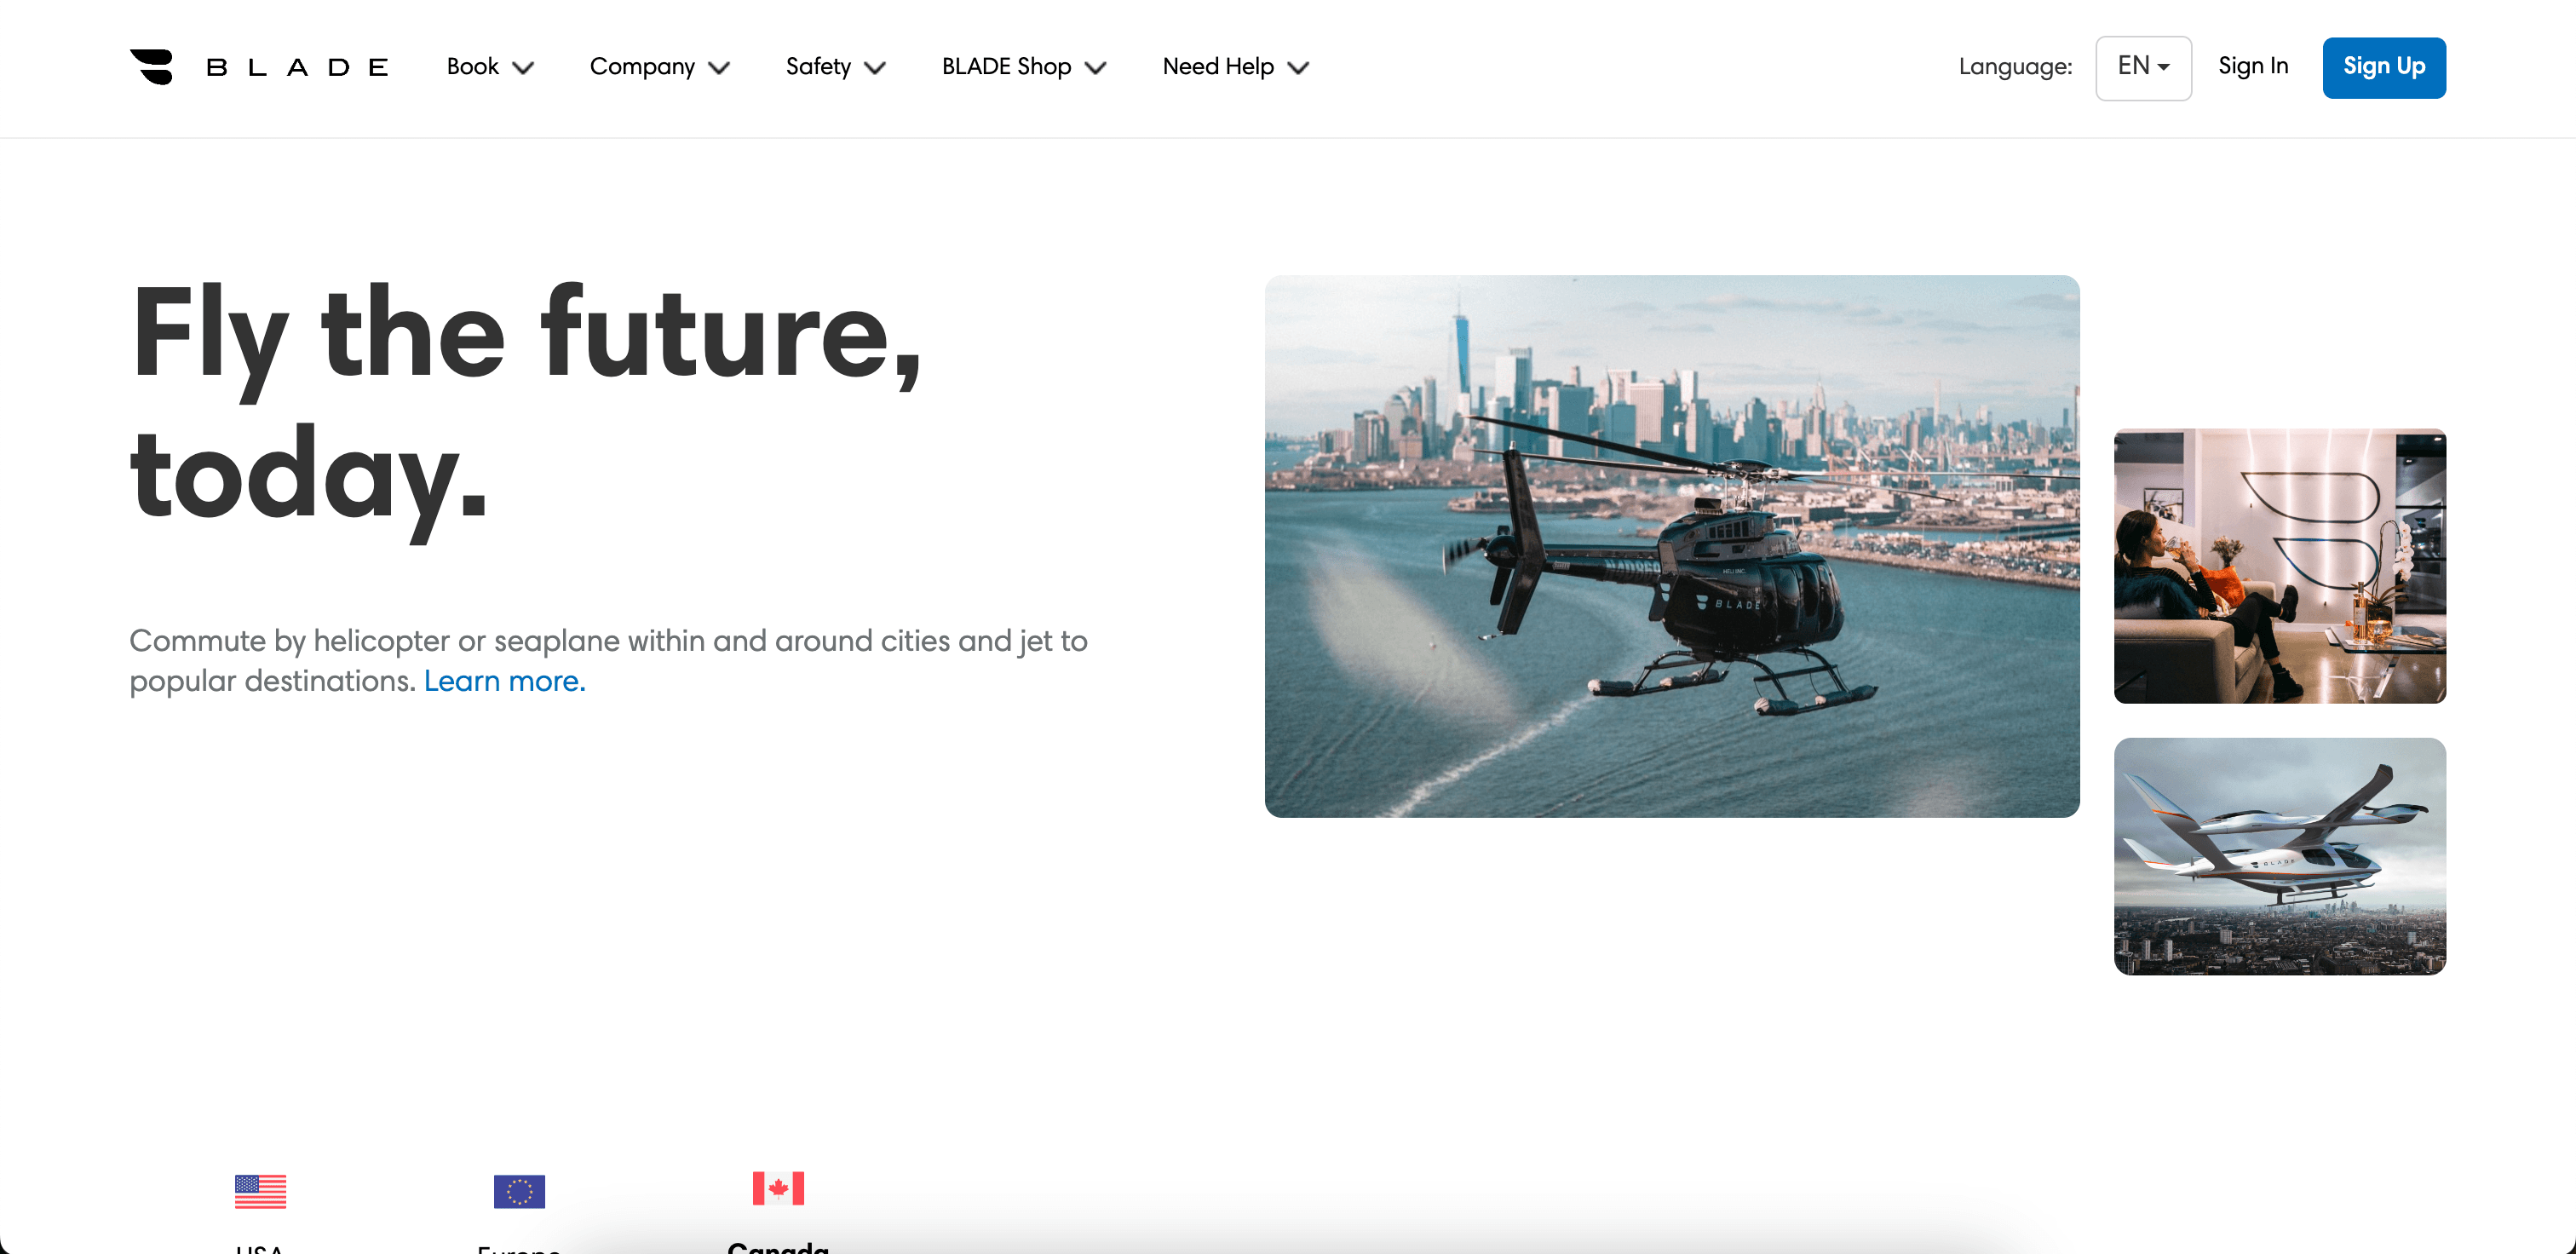Viewport: 2576px width, 1254px height.
Task: Open the electric aircraft rendering image
Action: [x=2280, y=856]
